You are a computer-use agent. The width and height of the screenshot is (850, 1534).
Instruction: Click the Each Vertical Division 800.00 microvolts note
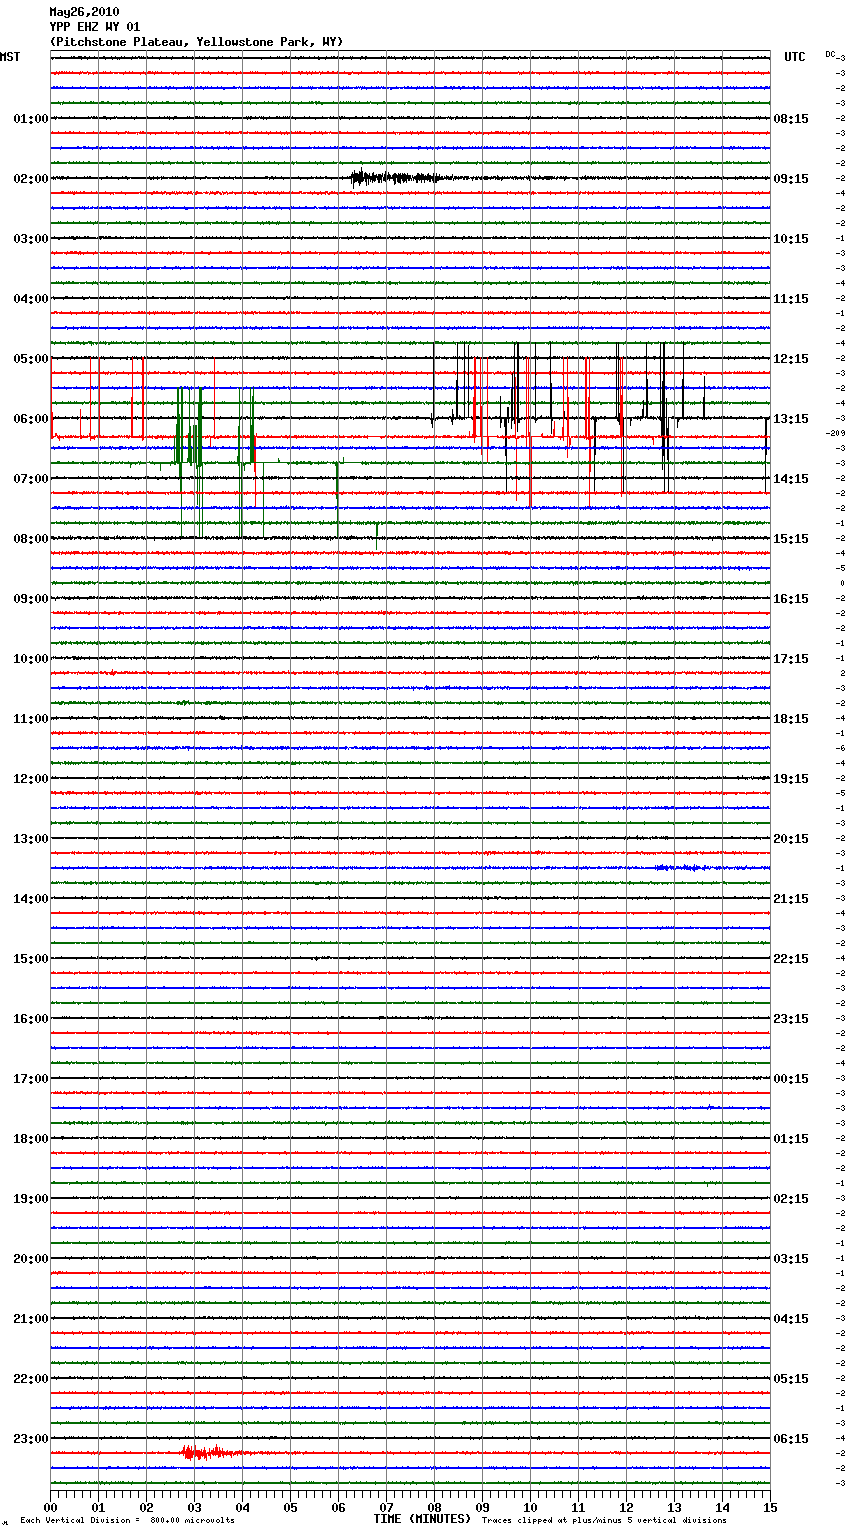127,1521
